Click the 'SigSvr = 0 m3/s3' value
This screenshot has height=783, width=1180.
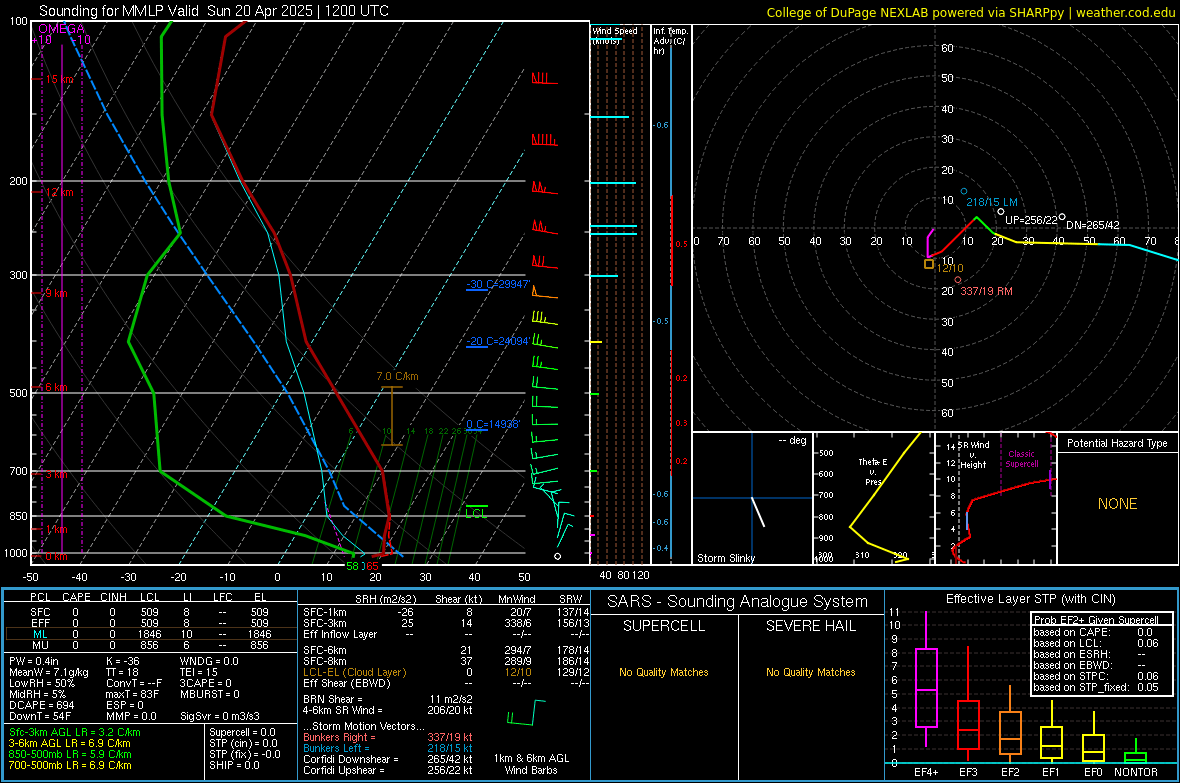pyautogui.click(x=220, y=716)
